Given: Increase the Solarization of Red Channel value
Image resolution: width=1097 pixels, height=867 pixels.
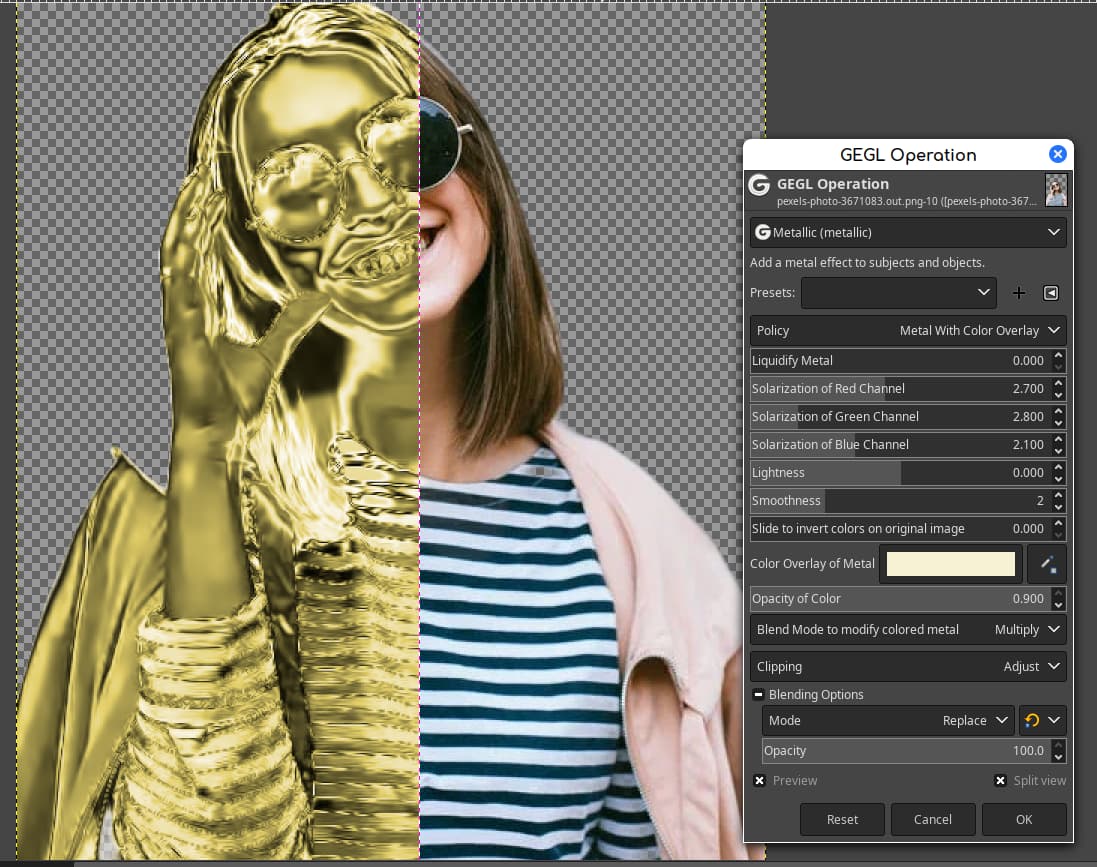Looking at the screenshot, I should [1059, 383].
